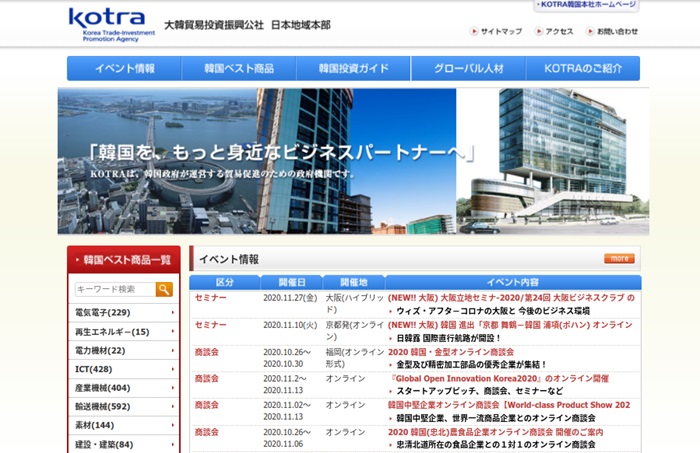Click the 2020.11.27(金) date cell
This screenshot has width=700, height=453.
[x=290, y=298]
